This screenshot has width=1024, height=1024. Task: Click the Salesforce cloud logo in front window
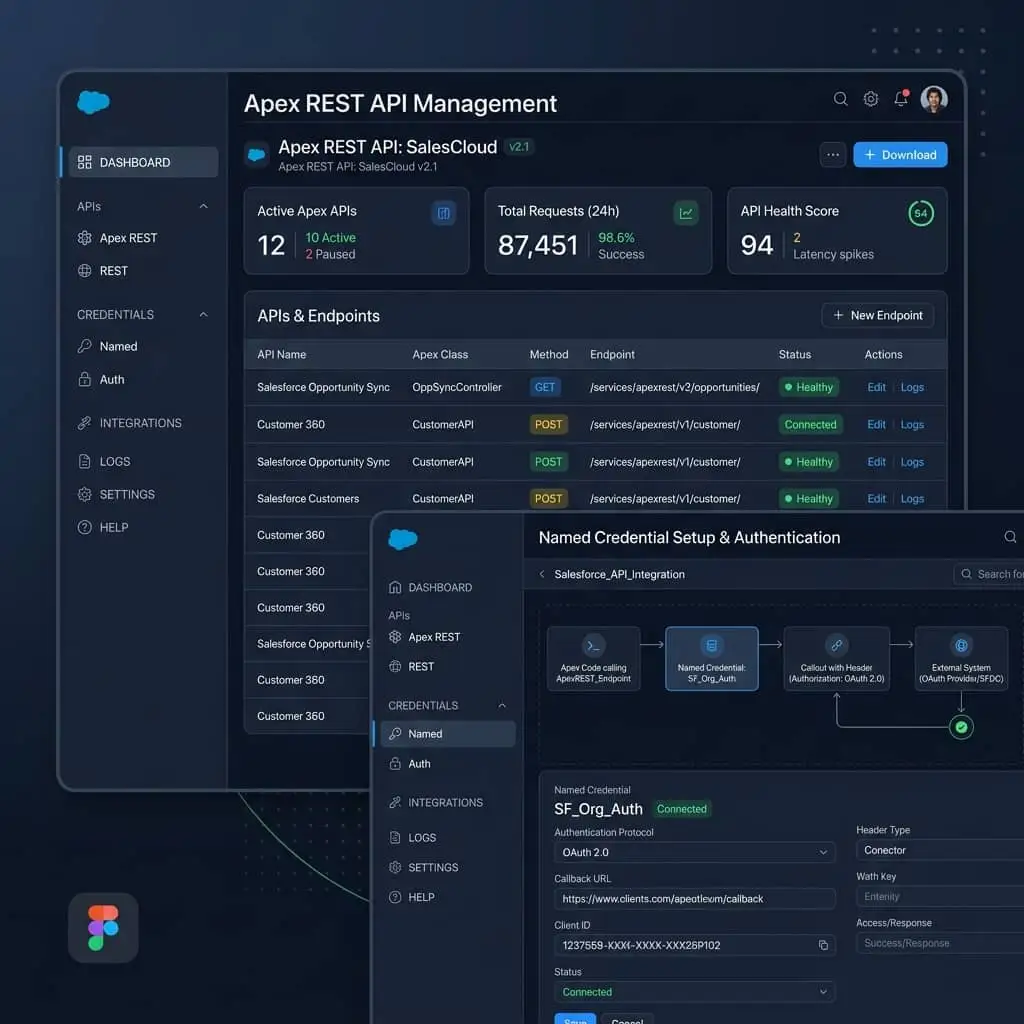(x=403, y=539)
